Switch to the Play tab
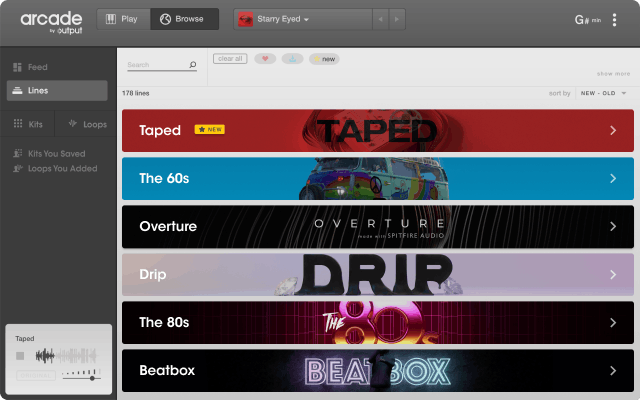This screenshot has height=400, width=640. click(124, 19)
